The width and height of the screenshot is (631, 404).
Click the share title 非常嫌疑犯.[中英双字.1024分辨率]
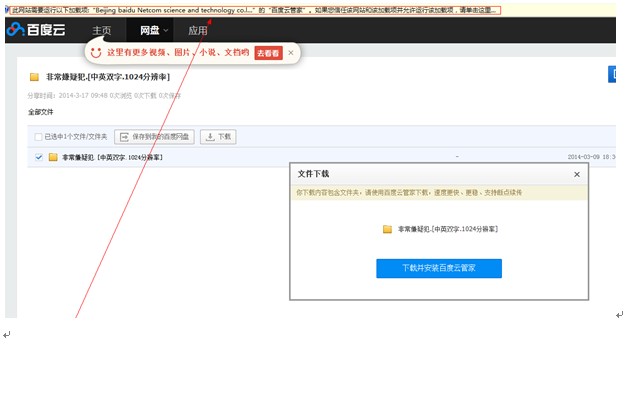tap(108, 77)
